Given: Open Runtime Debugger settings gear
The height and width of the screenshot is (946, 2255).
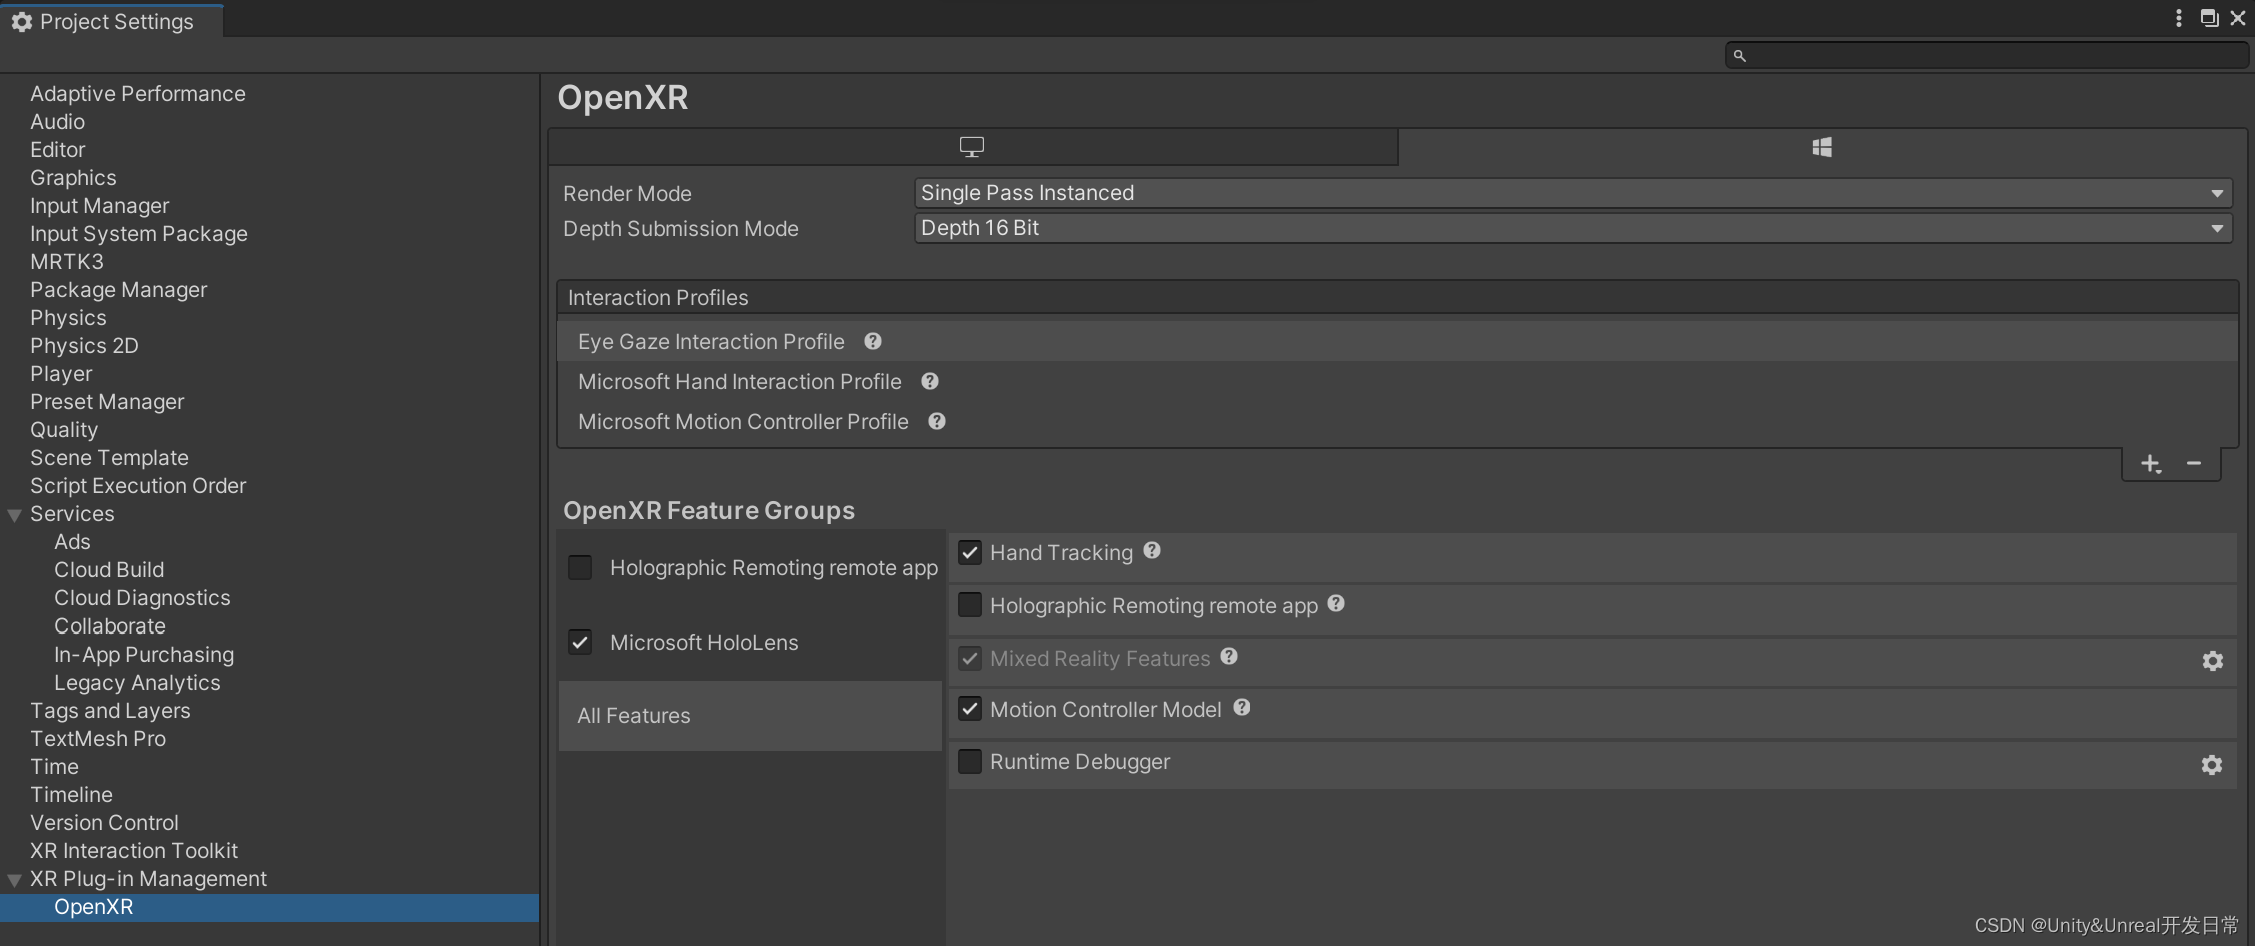Looking at the screenshot, I should coord(2212,765).
